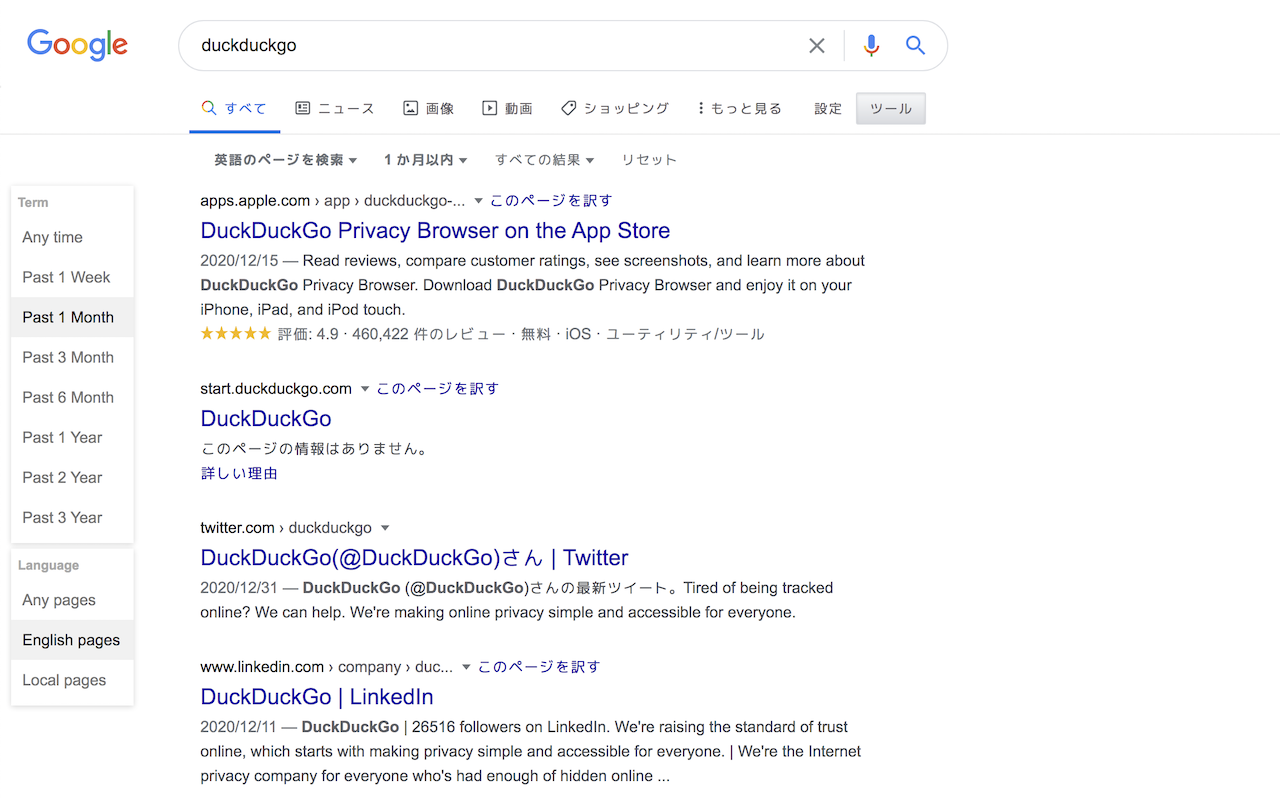
Task: Open the すべての結果 results dropdown
Action: (544, 159)
